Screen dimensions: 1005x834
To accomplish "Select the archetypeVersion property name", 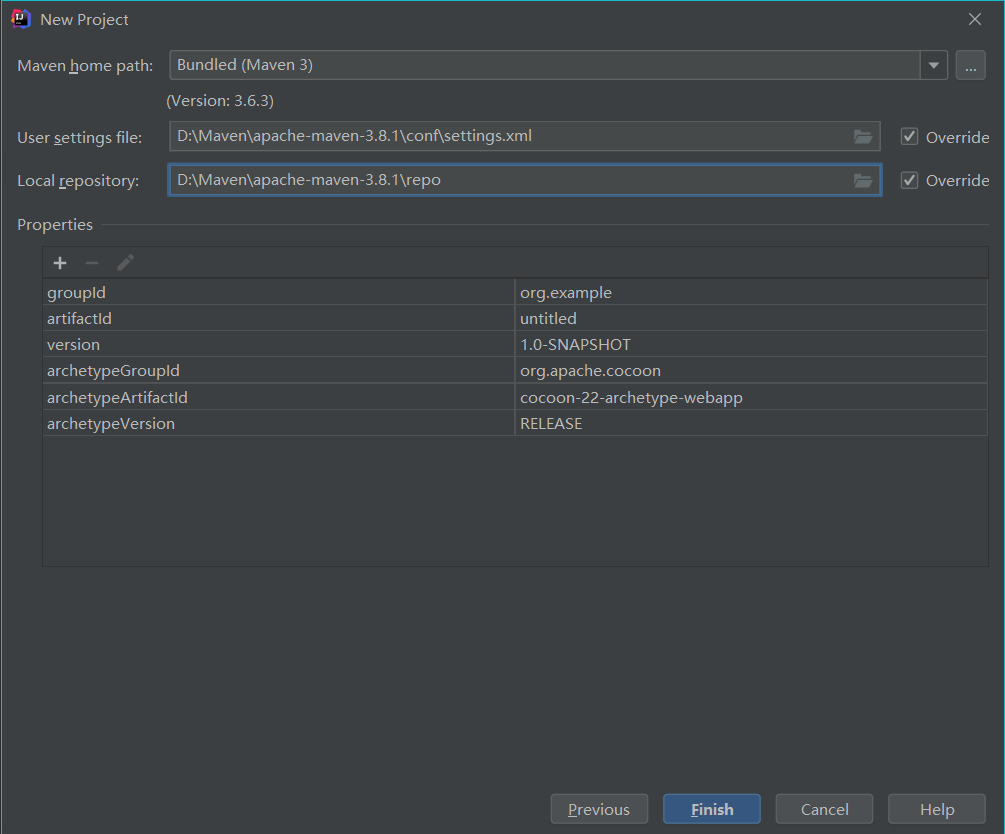I will pyautogui.click(x=110, y=424).
